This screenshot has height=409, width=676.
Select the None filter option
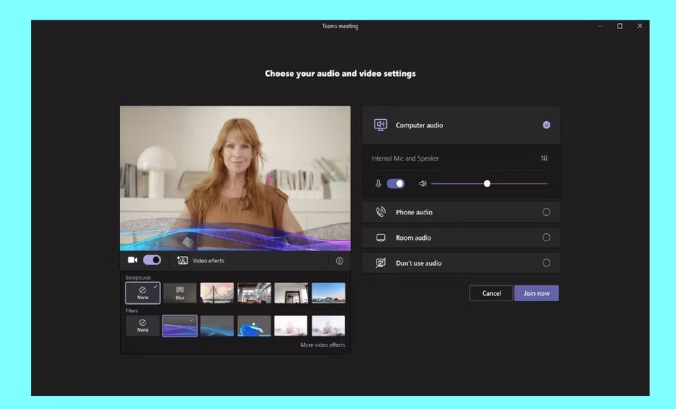tap(143, 326)
